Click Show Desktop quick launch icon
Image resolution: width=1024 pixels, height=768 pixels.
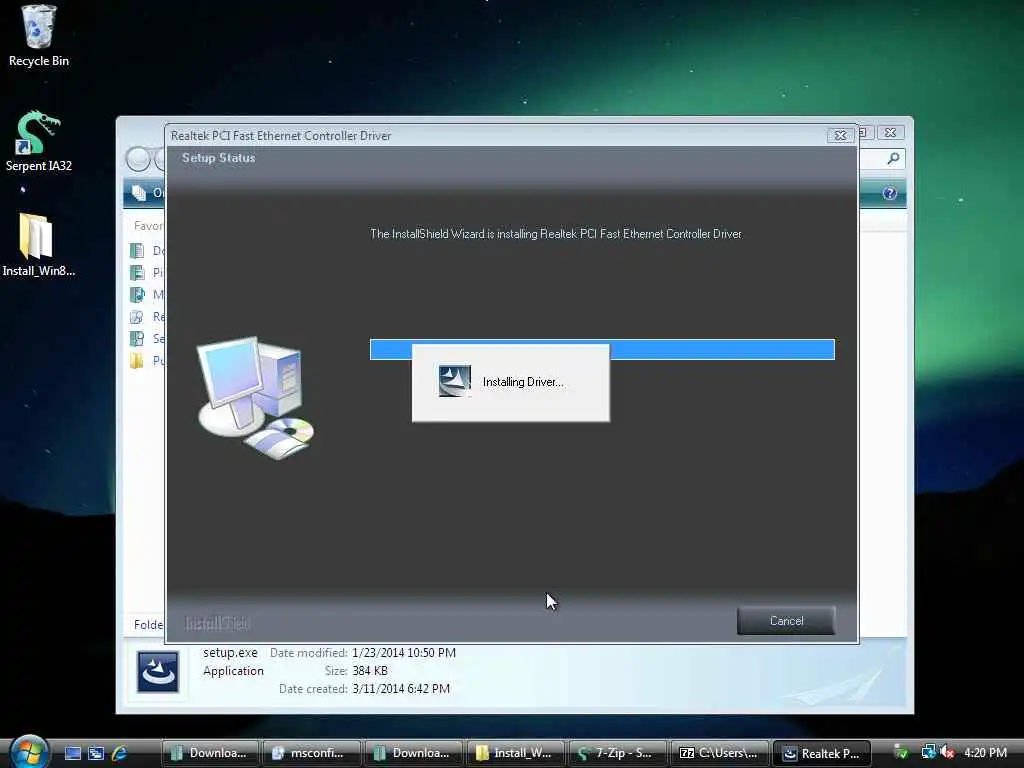click(x=72, y=753)
